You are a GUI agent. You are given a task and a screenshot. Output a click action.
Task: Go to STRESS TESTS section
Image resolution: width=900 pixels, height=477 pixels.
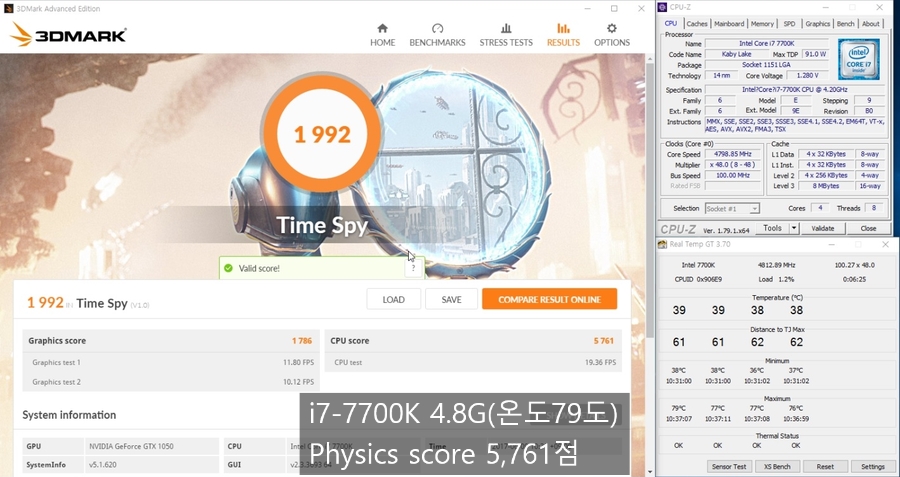tap(506, 35)
